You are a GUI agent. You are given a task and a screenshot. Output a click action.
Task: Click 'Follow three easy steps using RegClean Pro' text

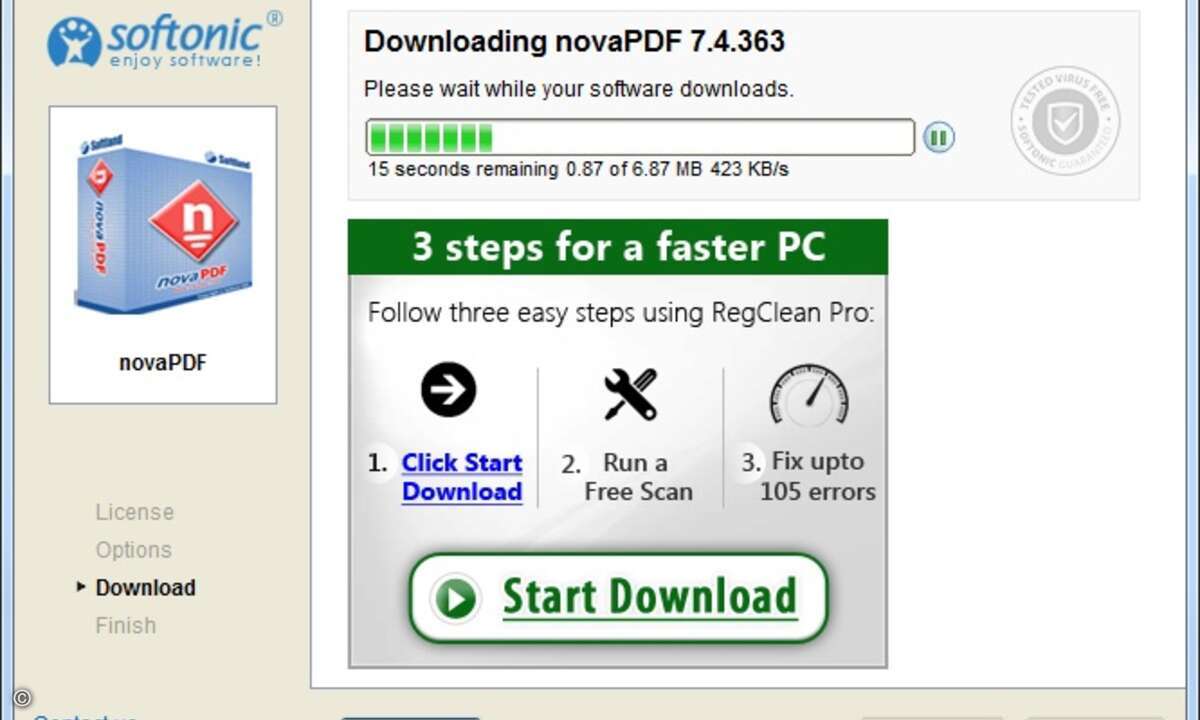point(621,313)
